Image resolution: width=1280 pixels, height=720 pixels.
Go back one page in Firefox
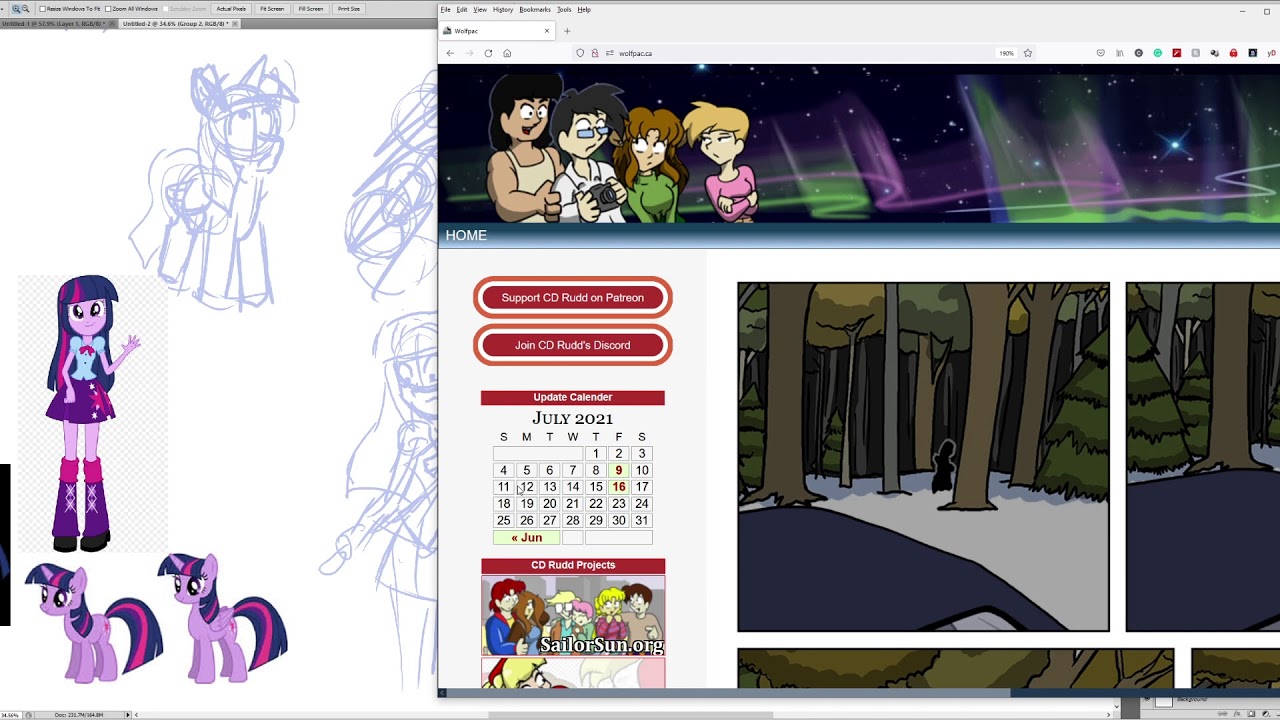(x=450, y=53)
